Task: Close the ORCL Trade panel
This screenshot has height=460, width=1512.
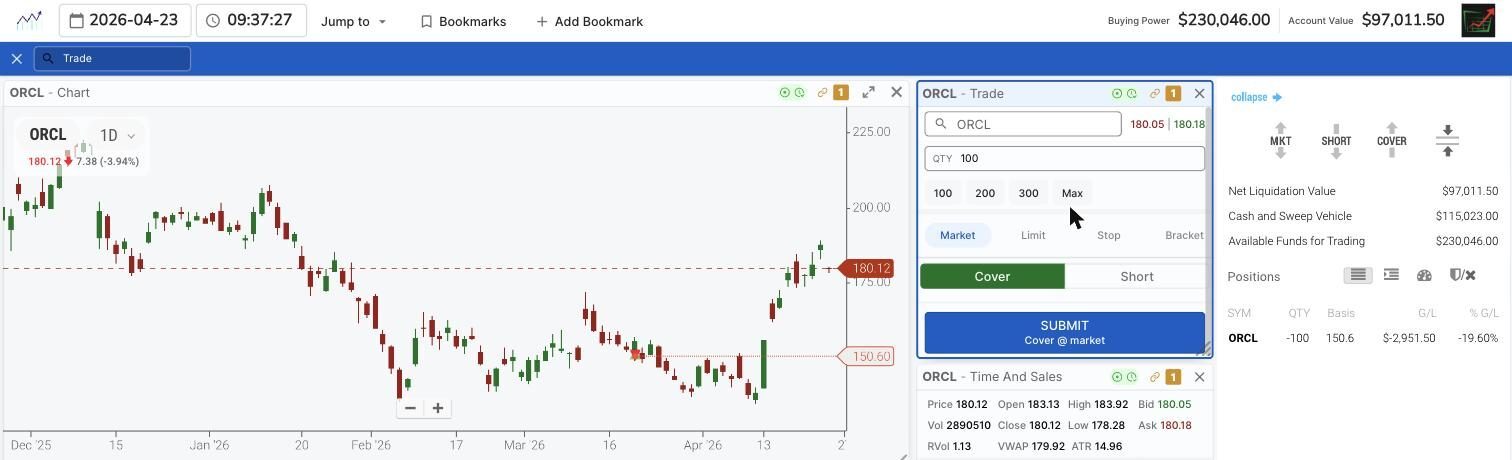Action: click(x=1199, y=94)
